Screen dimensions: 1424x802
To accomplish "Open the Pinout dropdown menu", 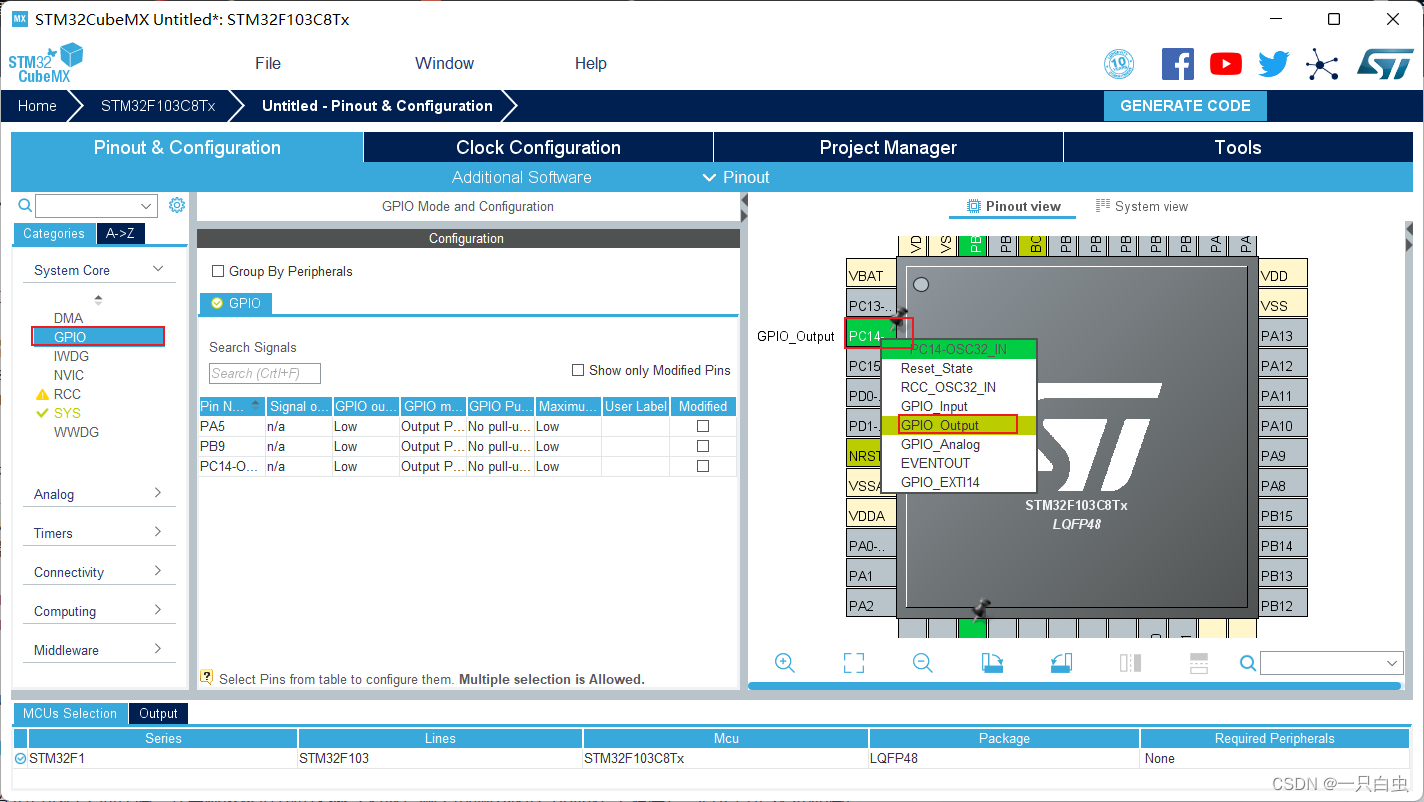I will [737, 177].
